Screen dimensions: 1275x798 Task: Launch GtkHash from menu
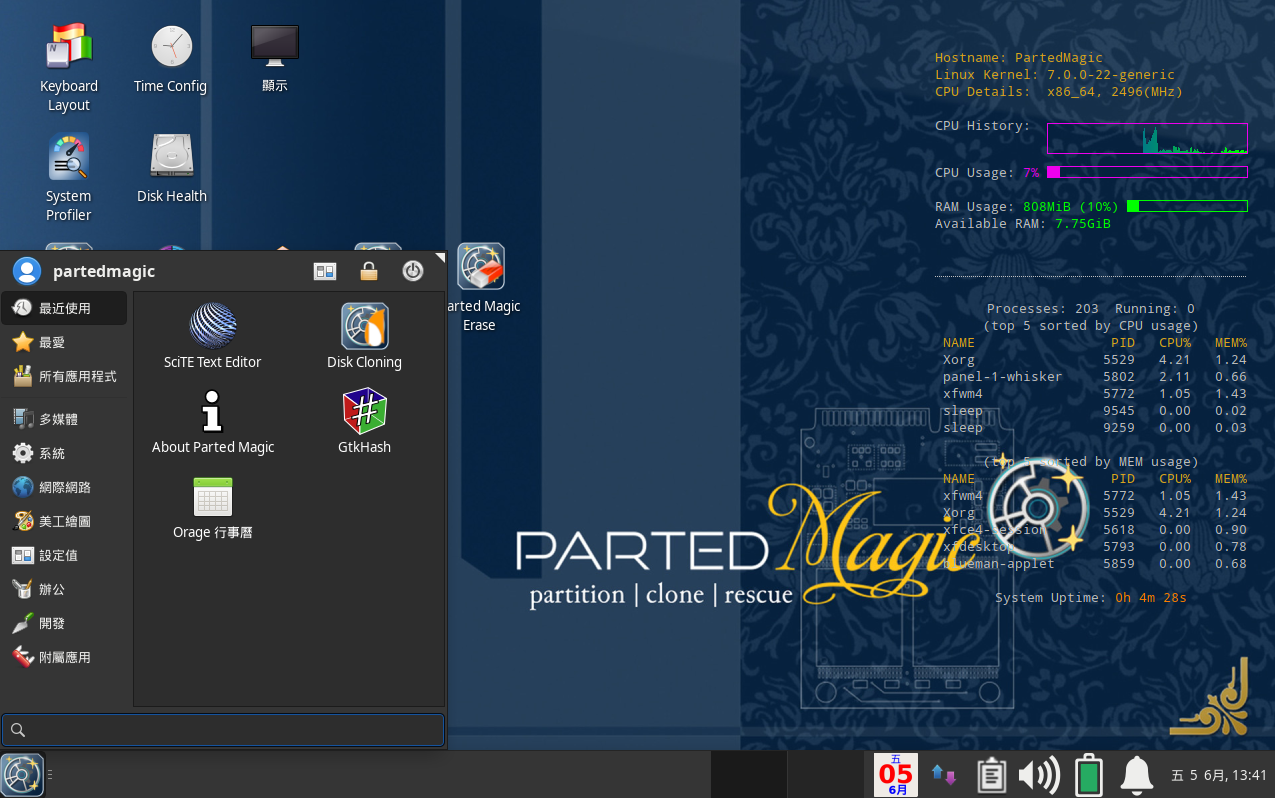(364, 421)
